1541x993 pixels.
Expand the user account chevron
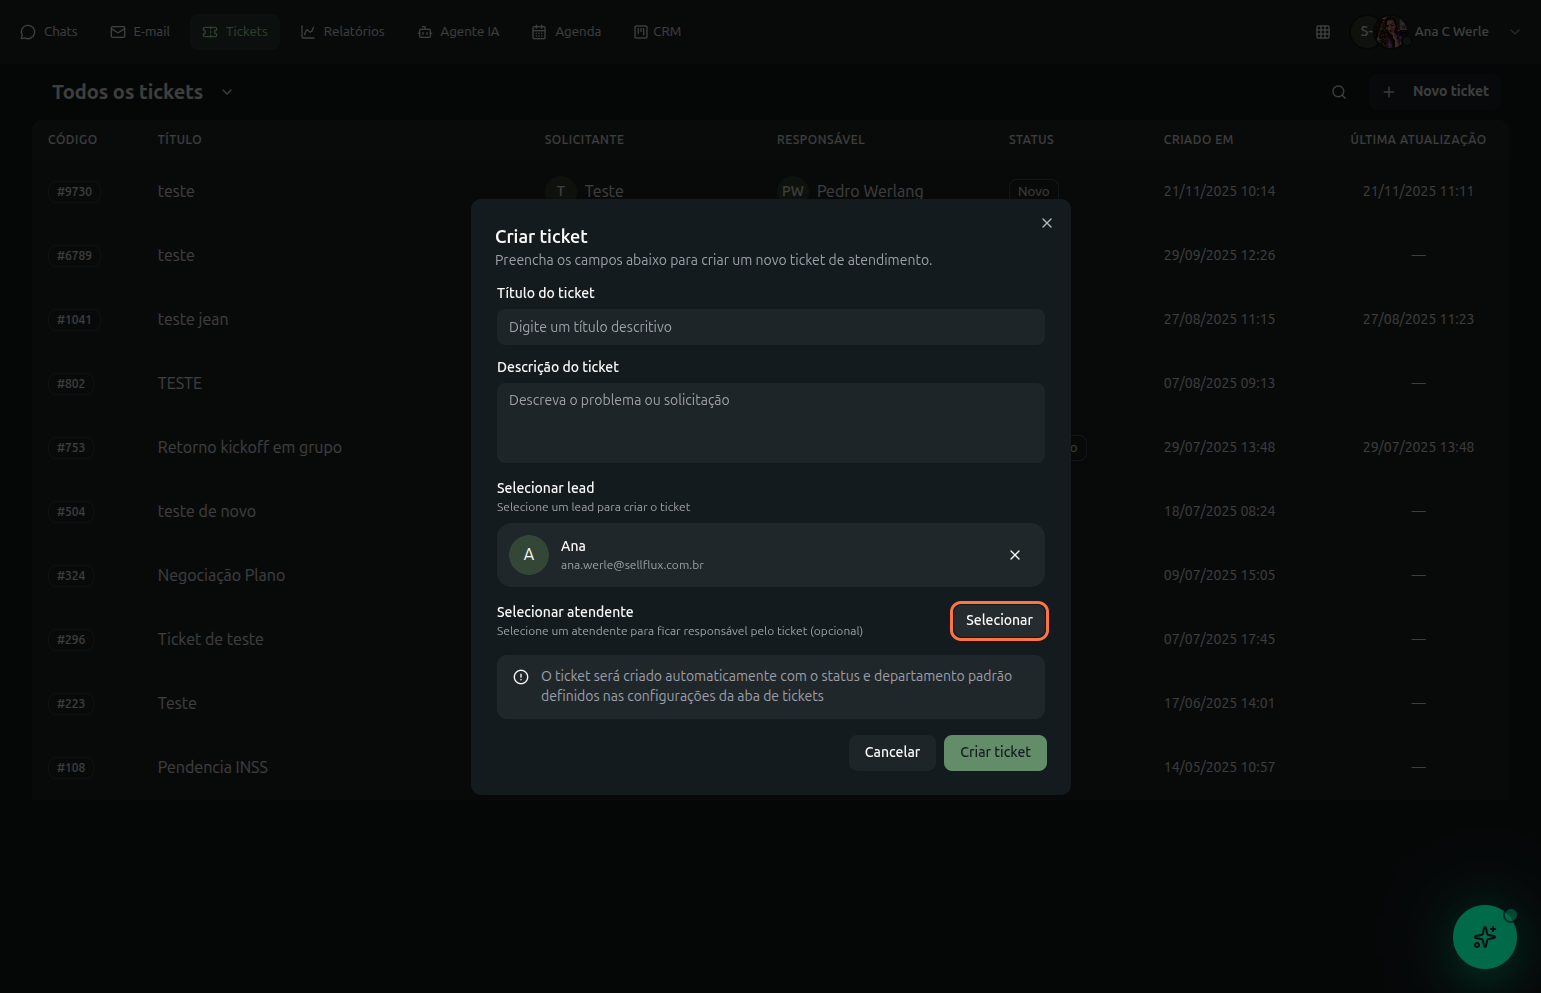tap(1514, 32)
